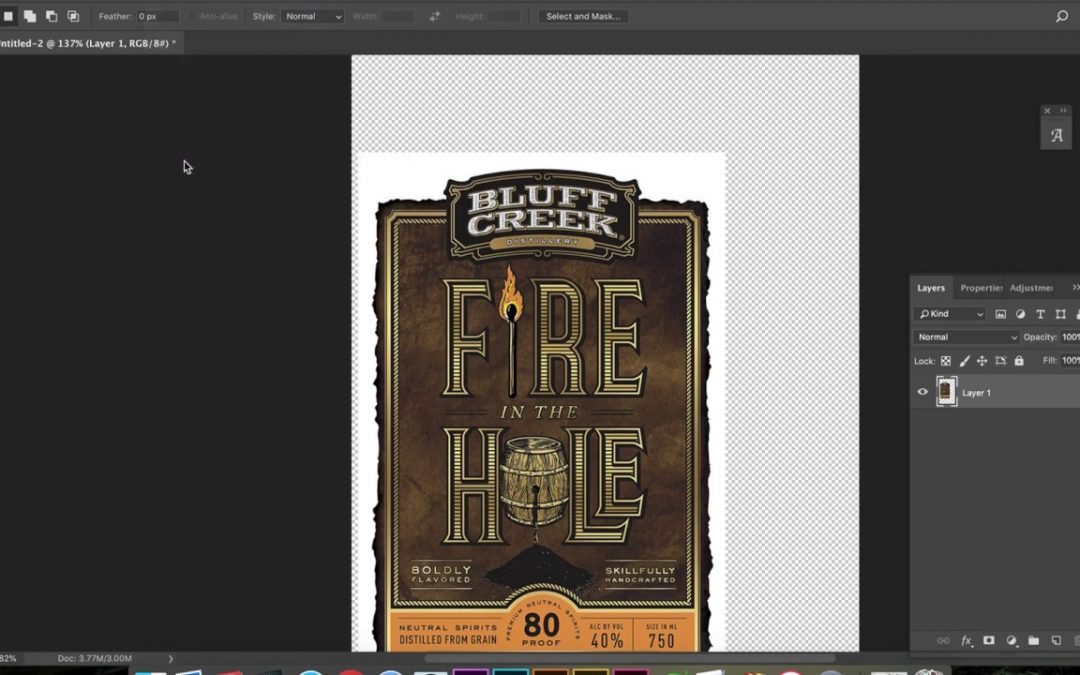Click the Layer 1 thumbnail

tap(946, 392)
